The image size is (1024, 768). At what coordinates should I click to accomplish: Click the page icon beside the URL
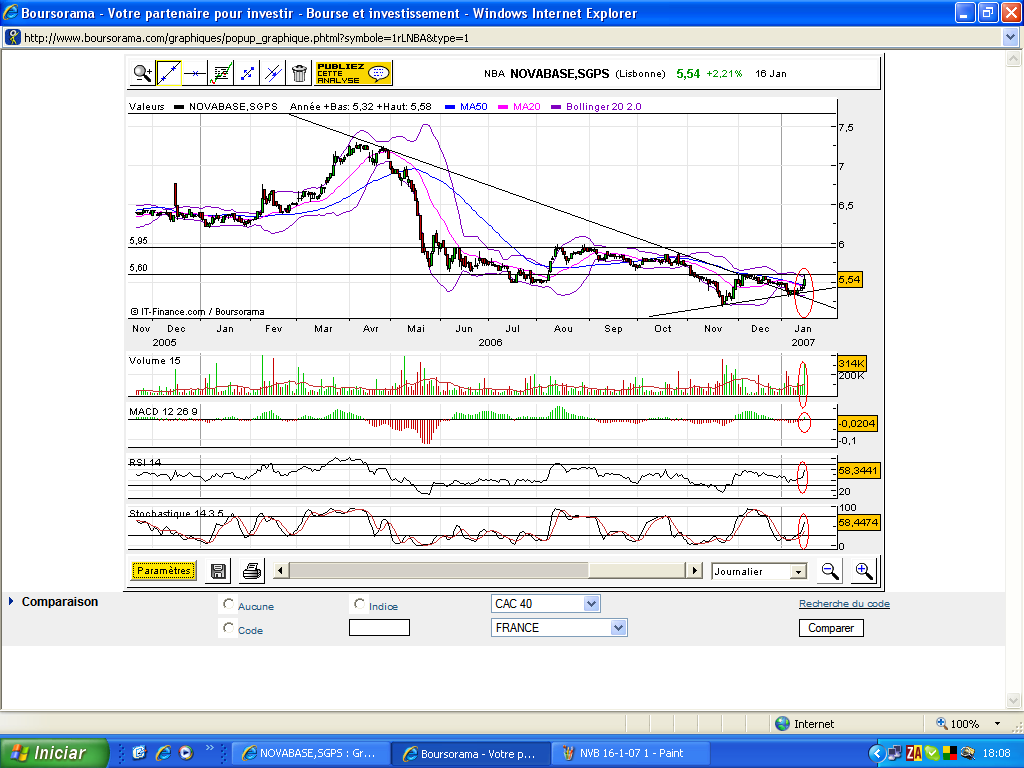[x=12, y=37]
